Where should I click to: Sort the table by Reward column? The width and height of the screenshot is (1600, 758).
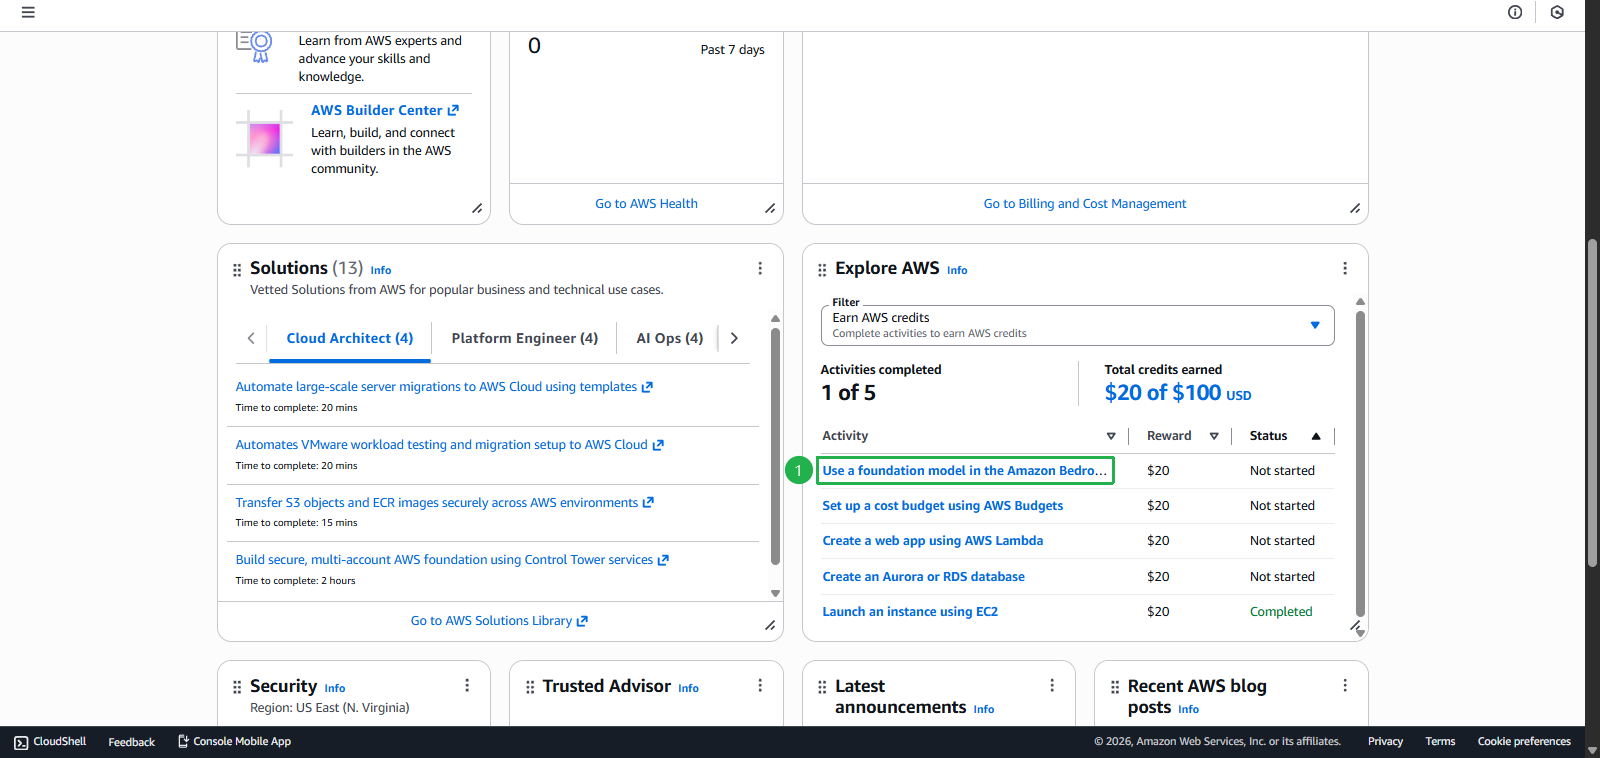pos(1214,436)
